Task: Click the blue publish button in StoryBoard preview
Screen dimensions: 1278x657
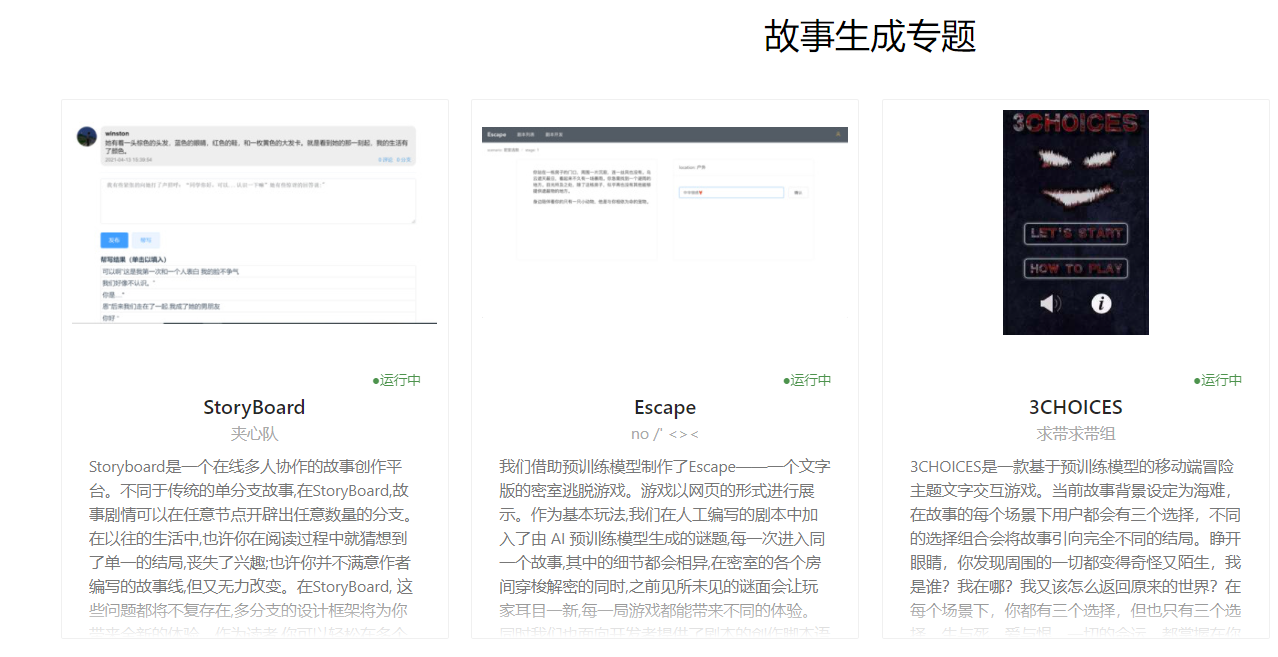Action: 114,240
